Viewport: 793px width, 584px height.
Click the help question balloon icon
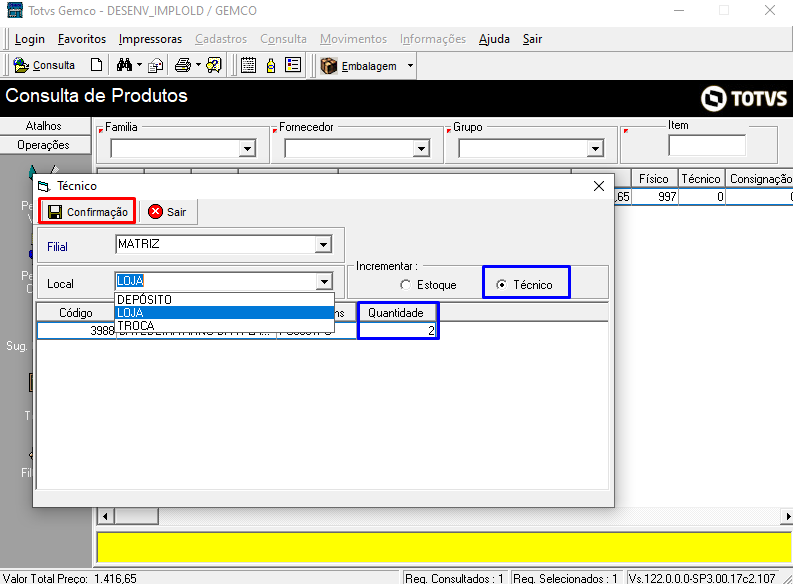coord(214,65)
